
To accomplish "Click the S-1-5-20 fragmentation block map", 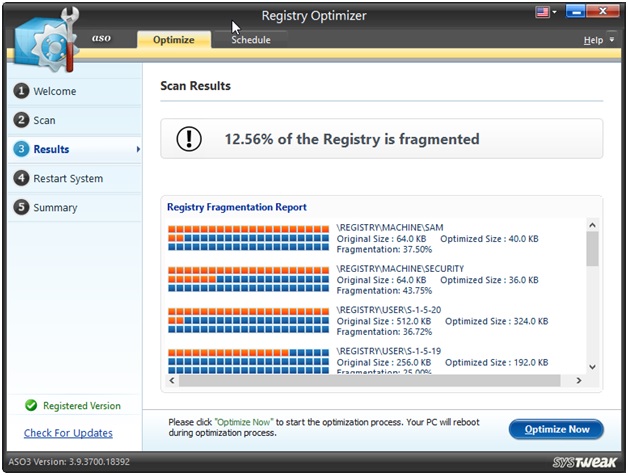I will [248, 320].
